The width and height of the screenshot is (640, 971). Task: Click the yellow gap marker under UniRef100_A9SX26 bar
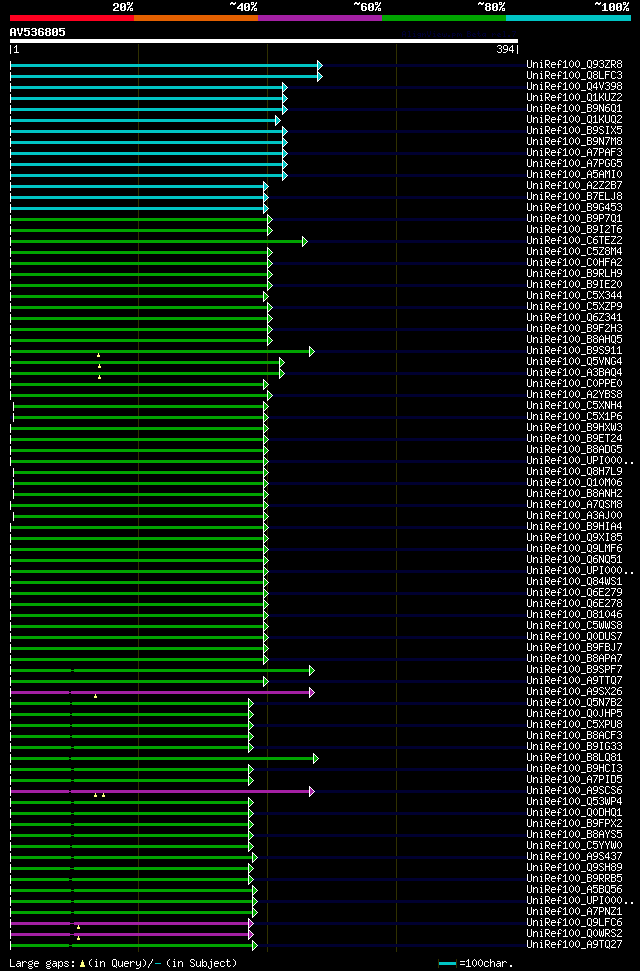click(95, 696)
